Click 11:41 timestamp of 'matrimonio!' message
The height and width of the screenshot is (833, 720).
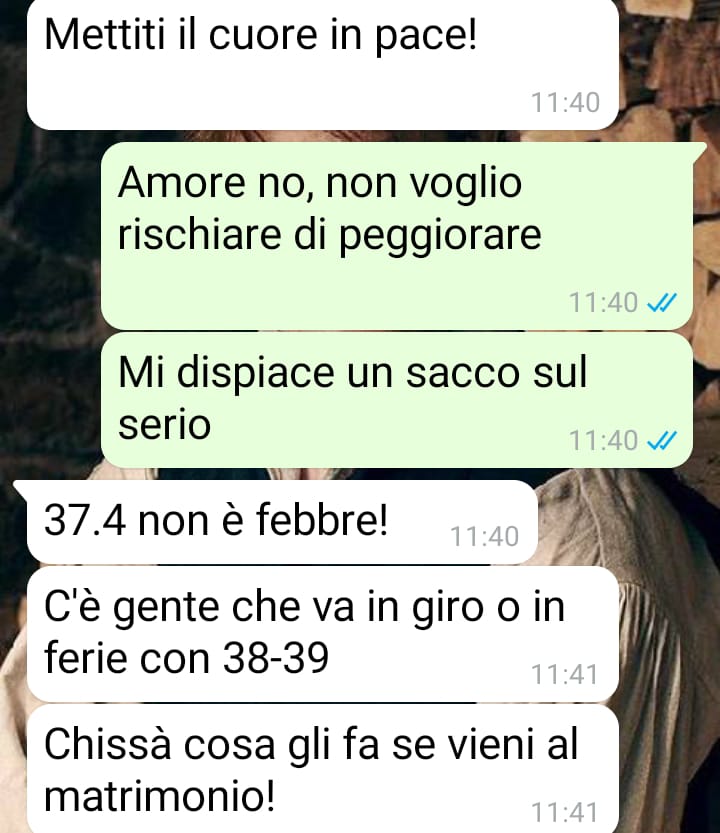tap(565, 812)
